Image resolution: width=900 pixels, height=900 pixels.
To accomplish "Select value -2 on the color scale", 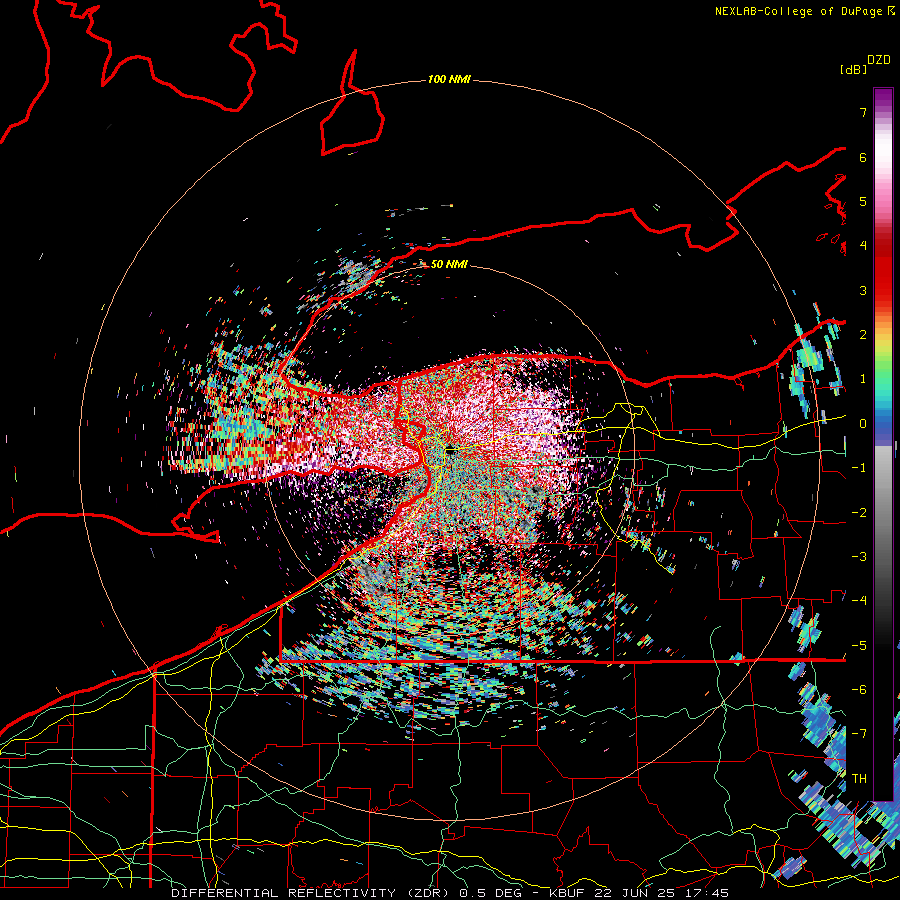I will tap(859, 513).
